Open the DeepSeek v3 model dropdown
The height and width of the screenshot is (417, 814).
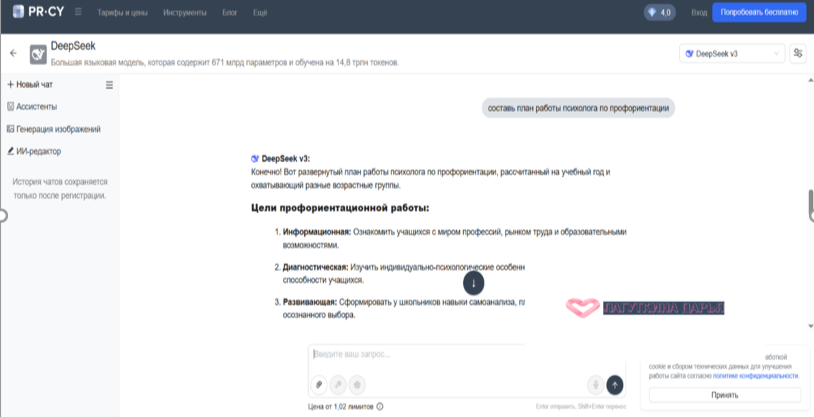pos(732,53)
